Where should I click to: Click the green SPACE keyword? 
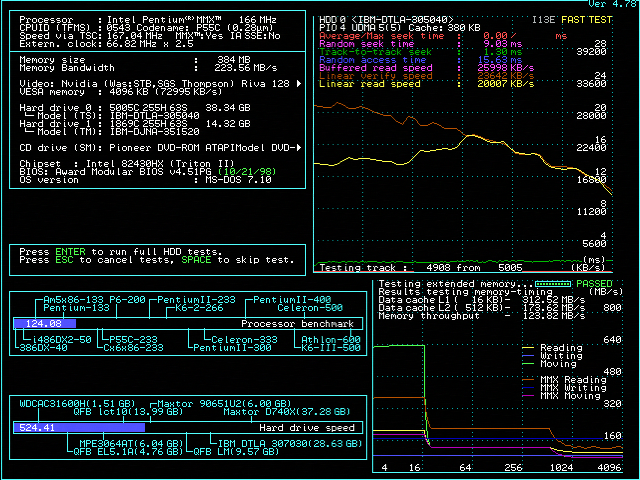click(x=196, y=260)
